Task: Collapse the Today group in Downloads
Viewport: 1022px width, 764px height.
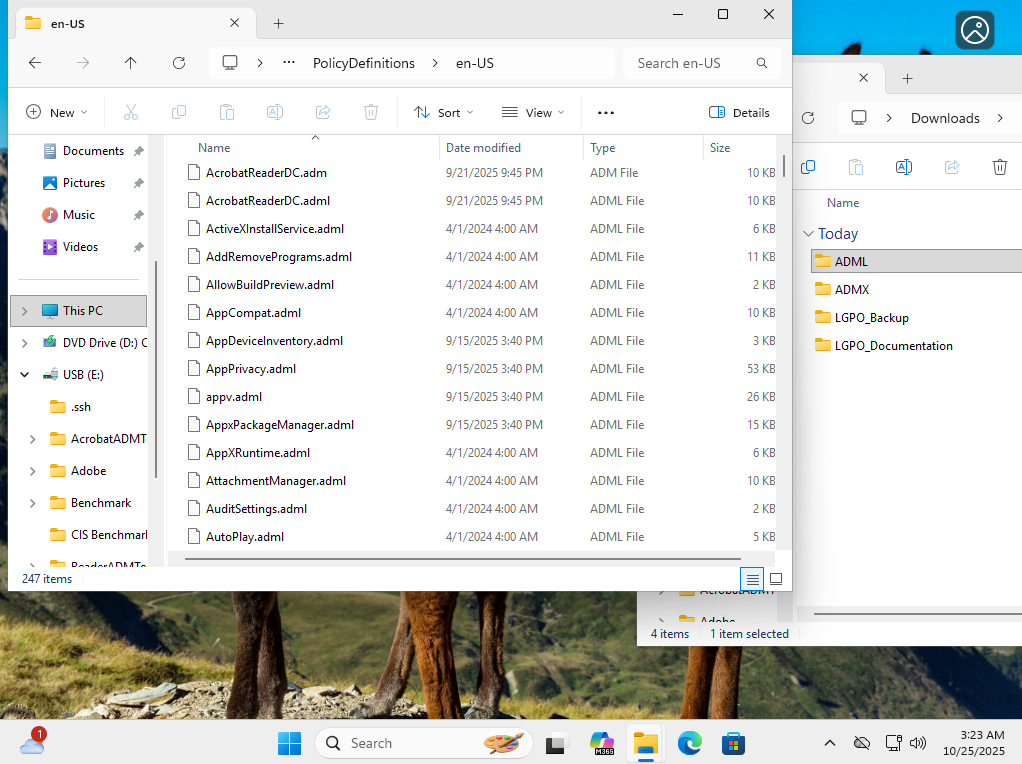Action: click(808, 234)
